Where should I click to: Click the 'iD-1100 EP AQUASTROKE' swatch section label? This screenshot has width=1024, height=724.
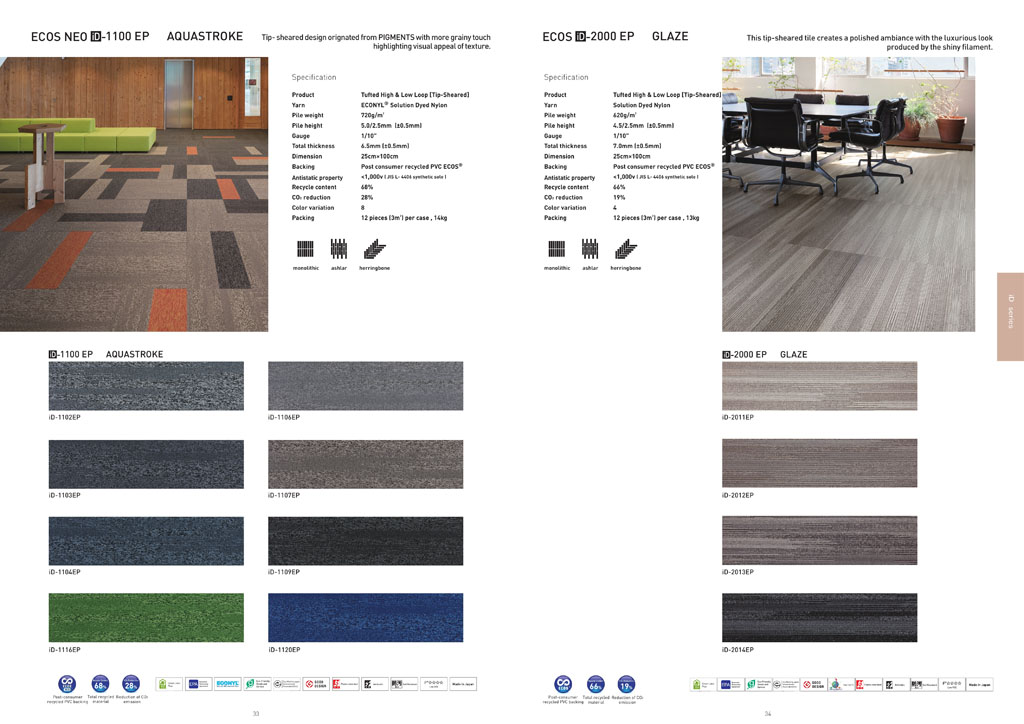click(106, 354)
